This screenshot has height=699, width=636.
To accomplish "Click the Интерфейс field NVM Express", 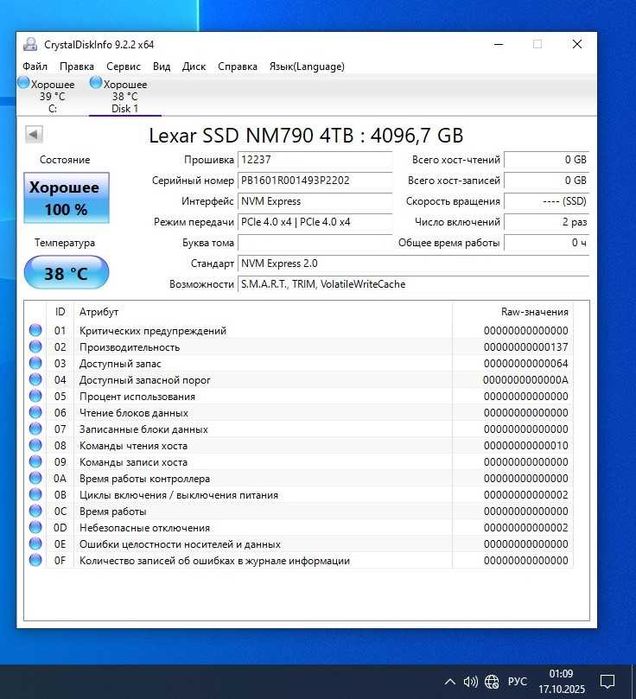I will (315, 201).
